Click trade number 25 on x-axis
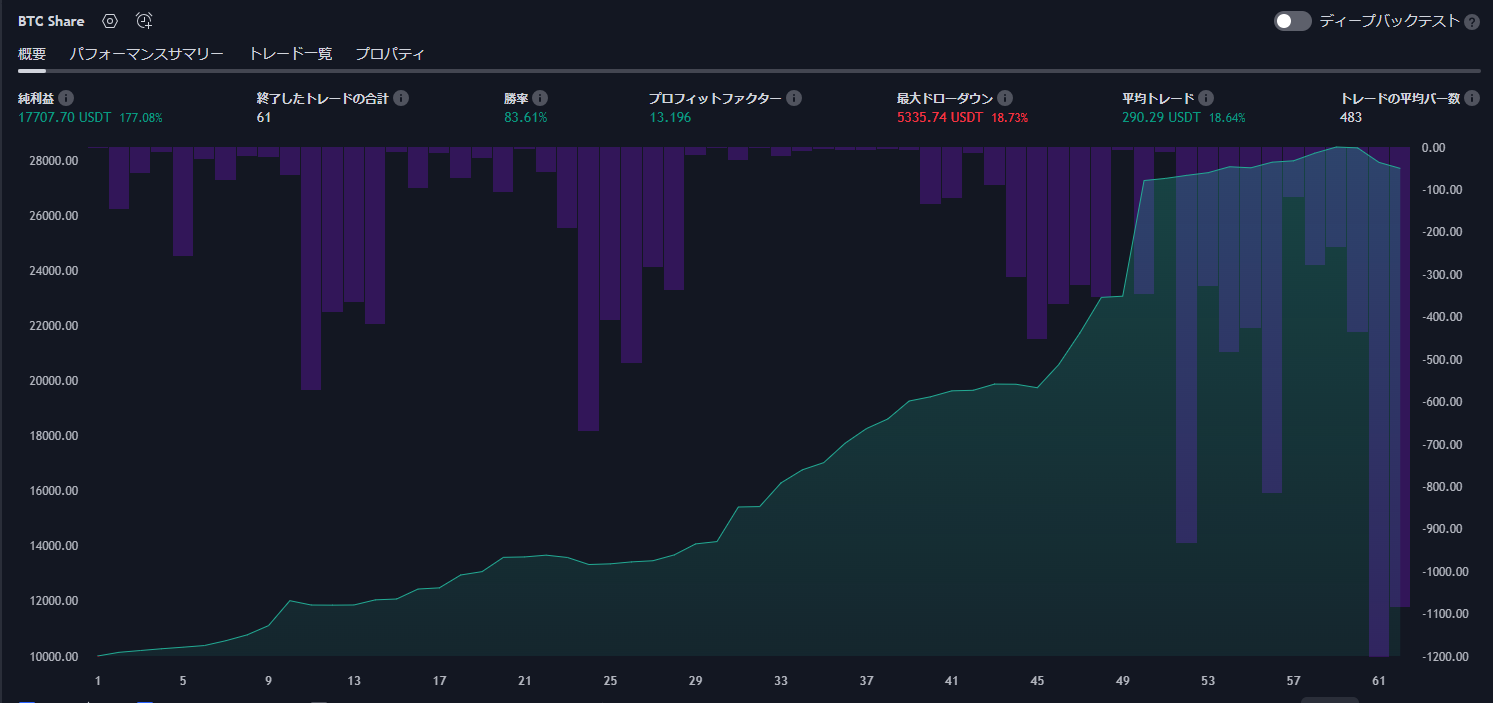Screen dimensions: 1493x703 pos(610,681)
